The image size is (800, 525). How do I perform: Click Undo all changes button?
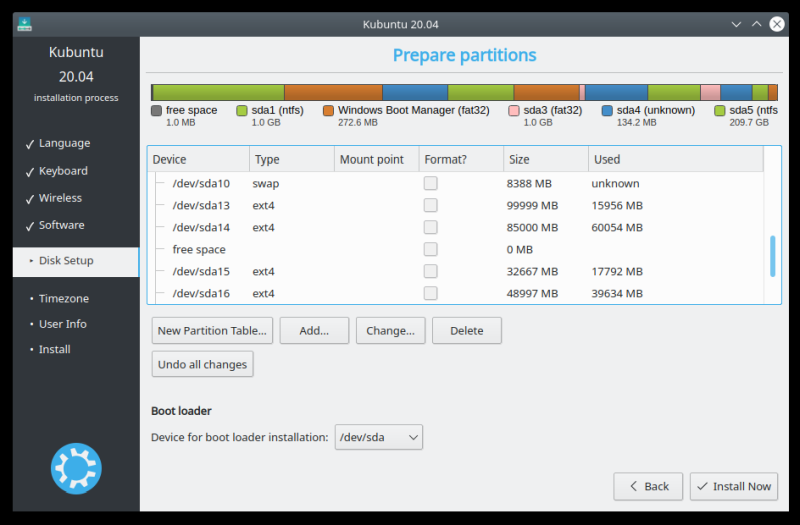pos(203,364)
